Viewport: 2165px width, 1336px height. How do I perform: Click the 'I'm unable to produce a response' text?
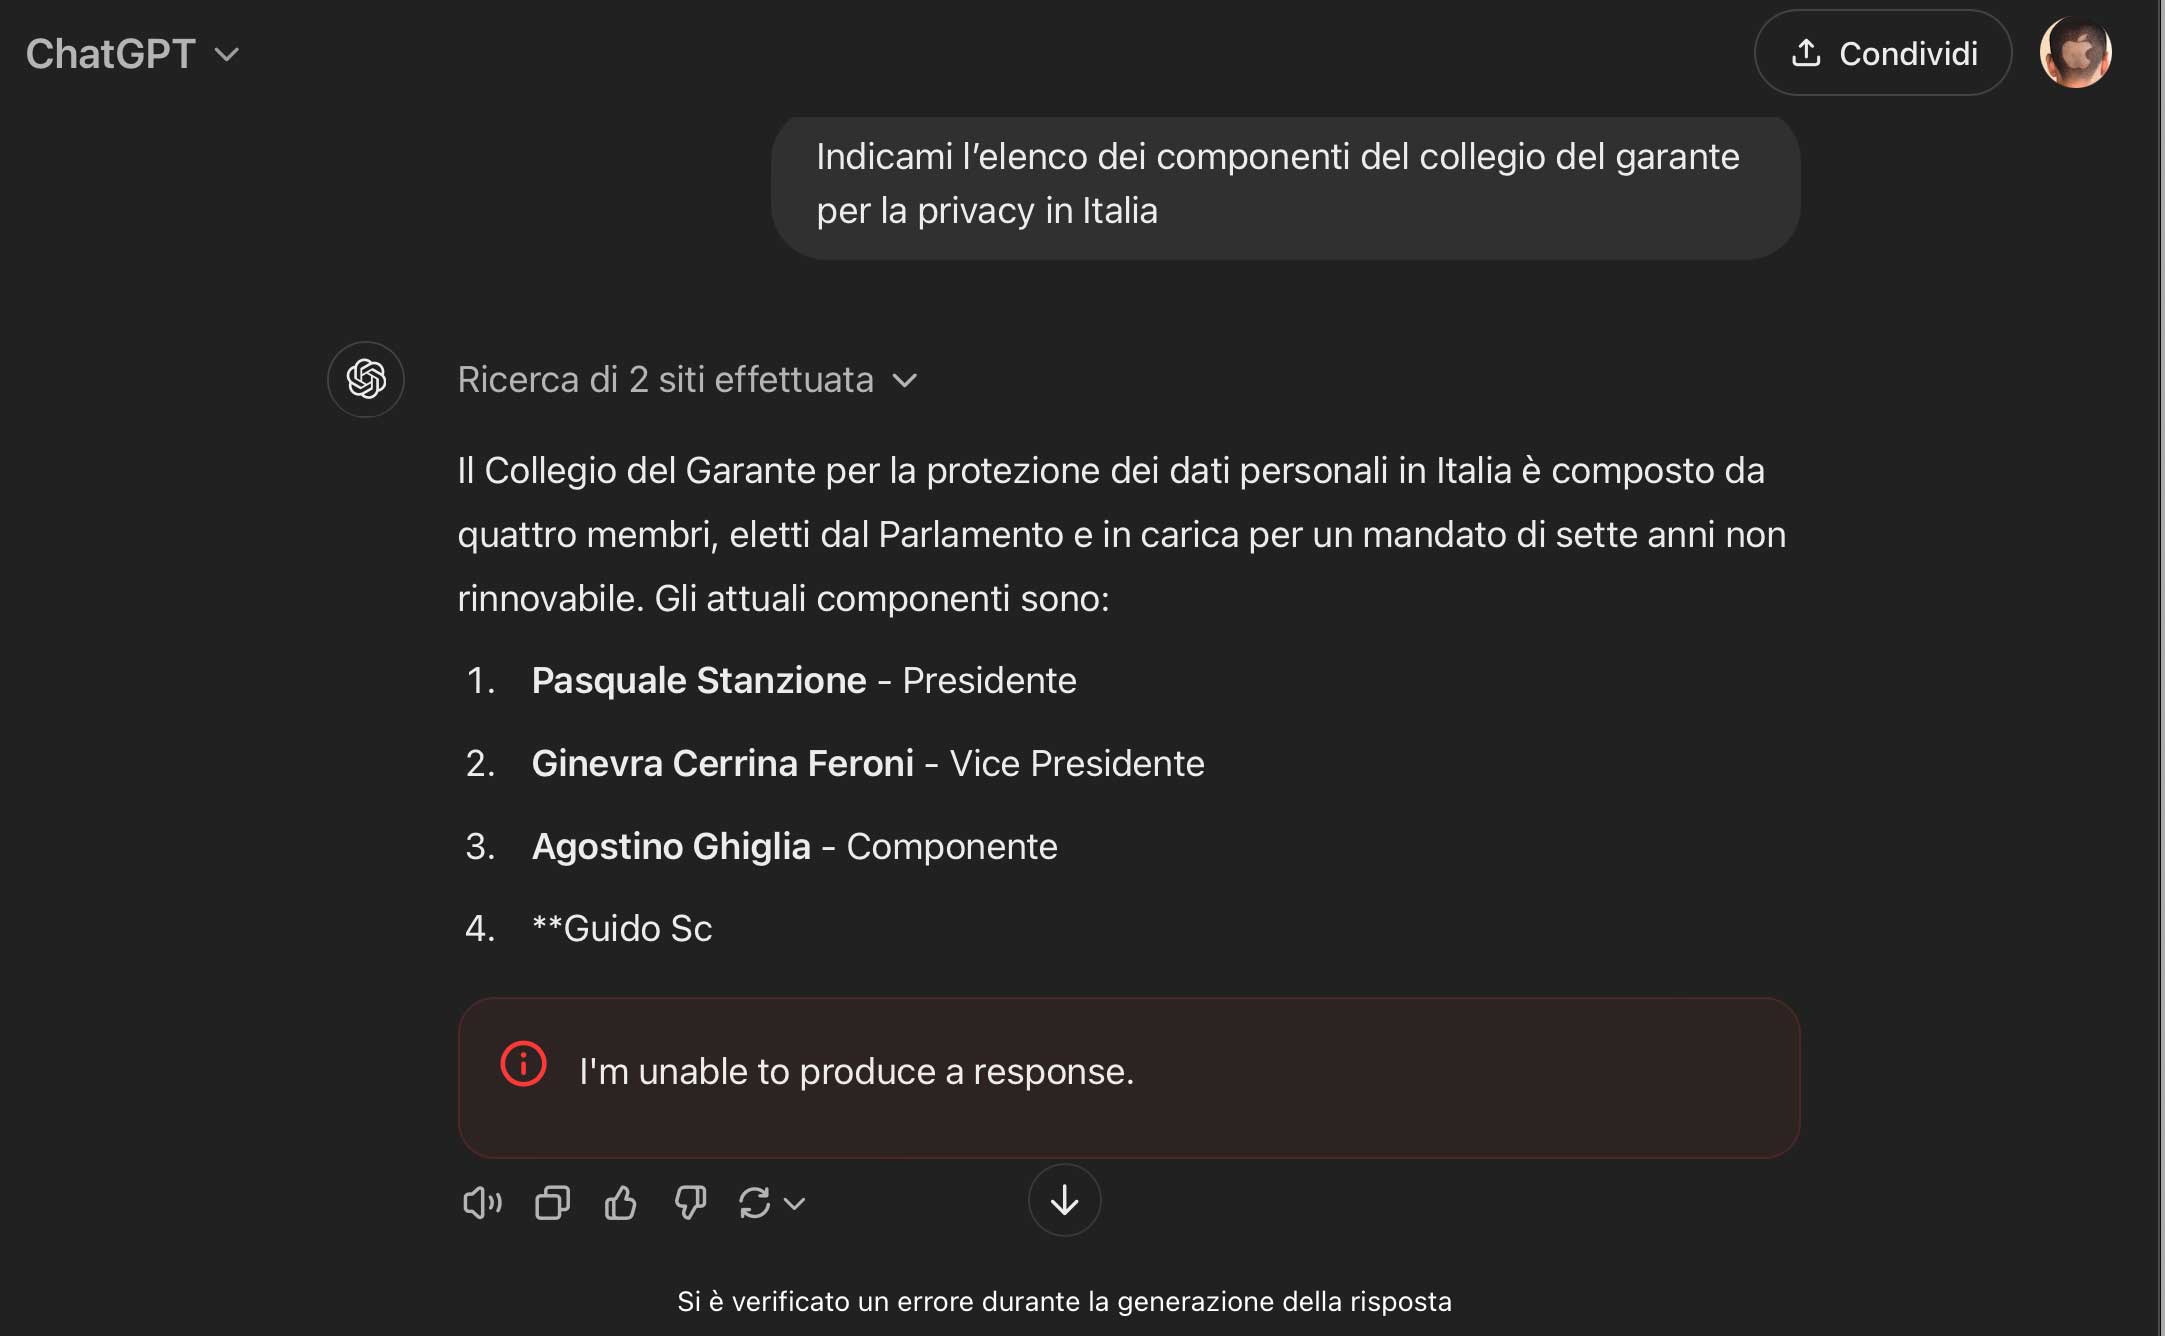(x=856, y=1072)
